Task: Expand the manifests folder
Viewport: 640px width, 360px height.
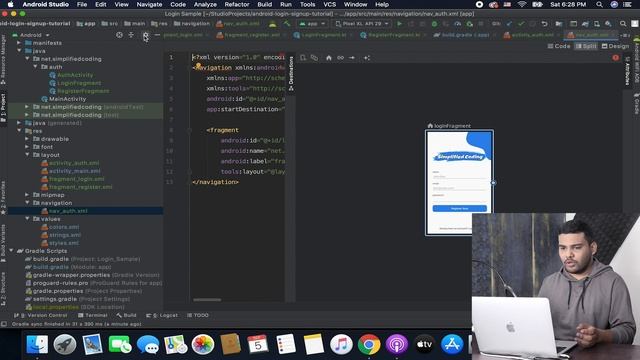Action: 19,43
